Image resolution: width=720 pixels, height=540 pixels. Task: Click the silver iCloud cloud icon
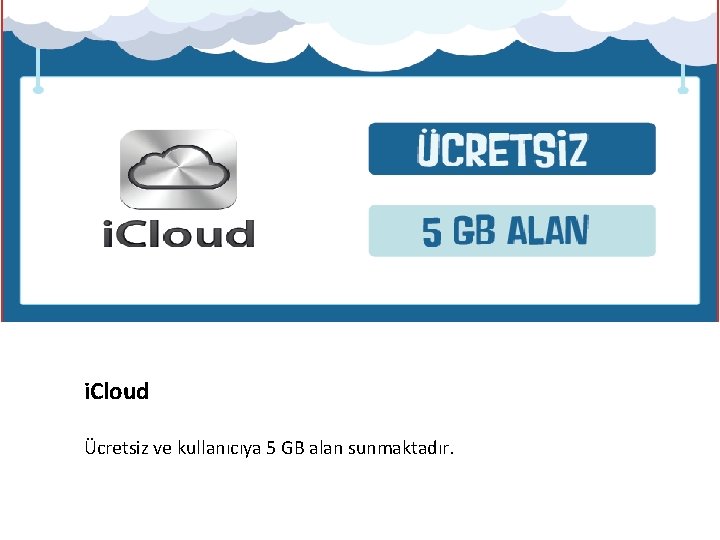[x=178, y=169]
